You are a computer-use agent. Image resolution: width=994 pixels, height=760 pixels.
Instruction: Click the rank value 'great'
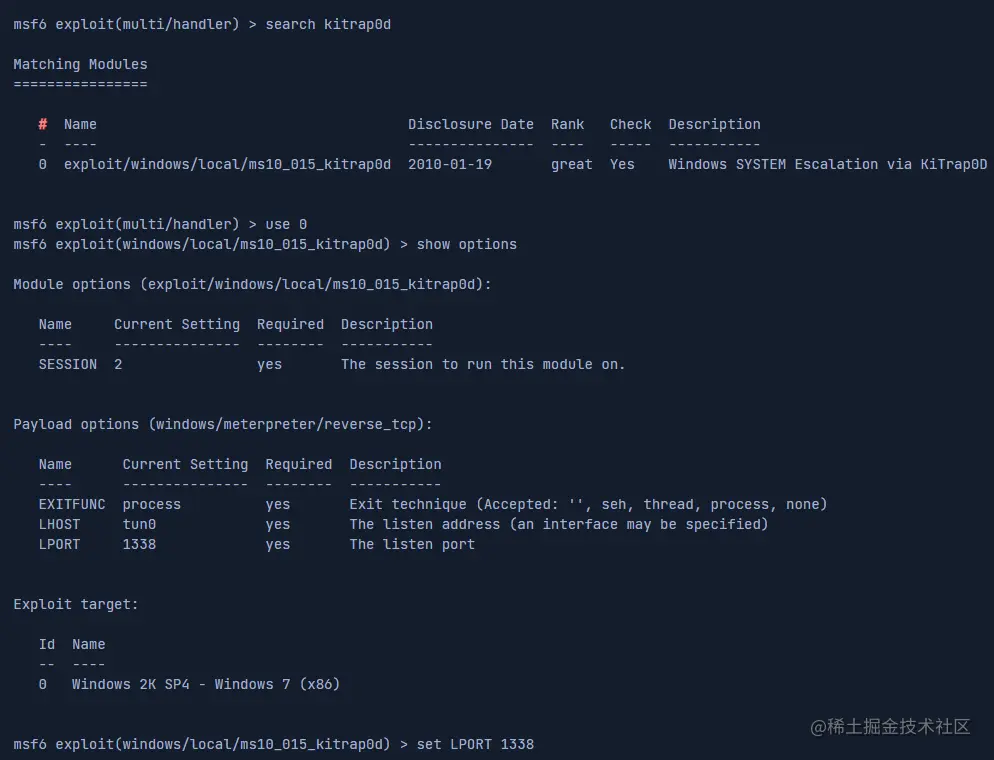(571, 165)
